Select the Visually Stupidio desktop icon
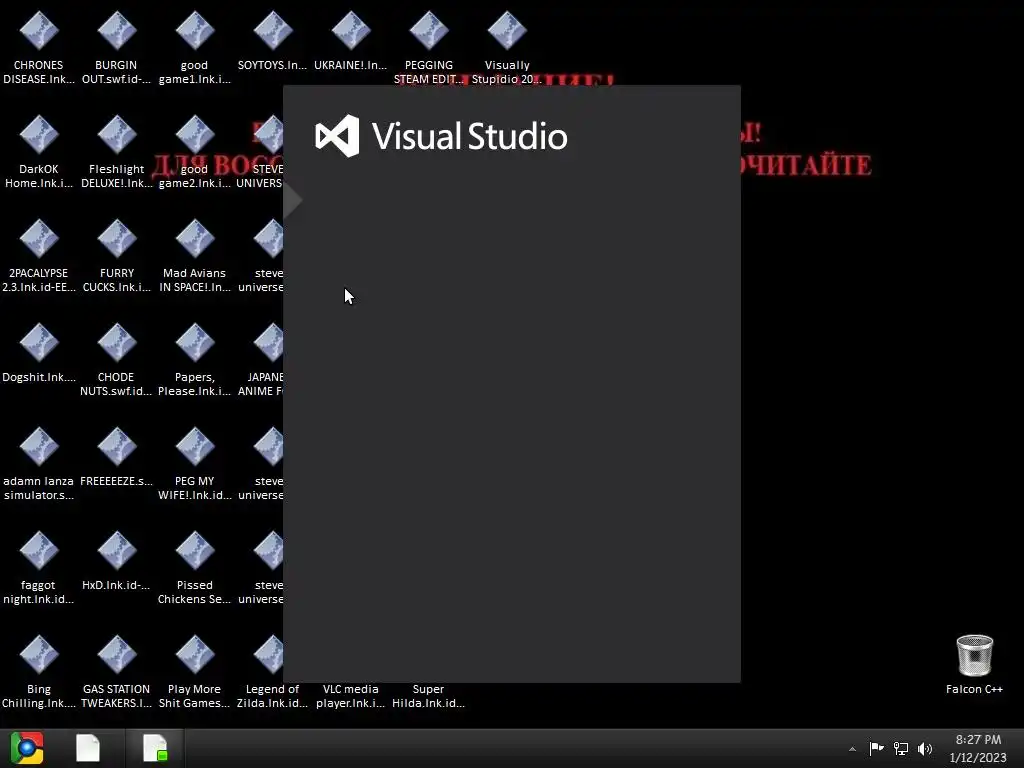 pyautogui.click(x=507, y=48)
